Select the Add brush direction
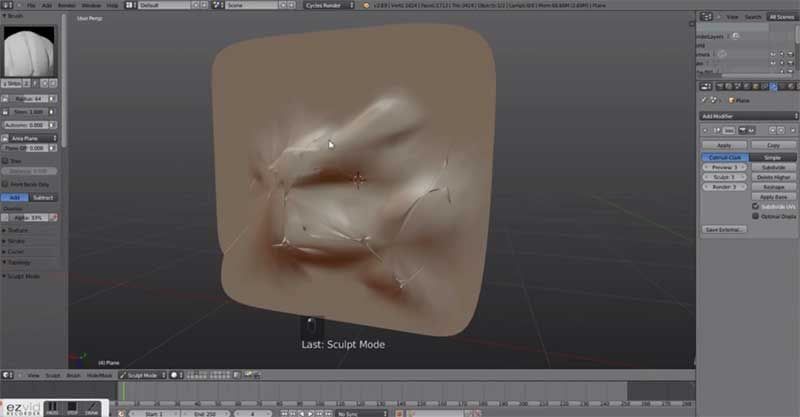Viewport: 800px width, 417px height. pyautogui.click(x=15, y=198)
